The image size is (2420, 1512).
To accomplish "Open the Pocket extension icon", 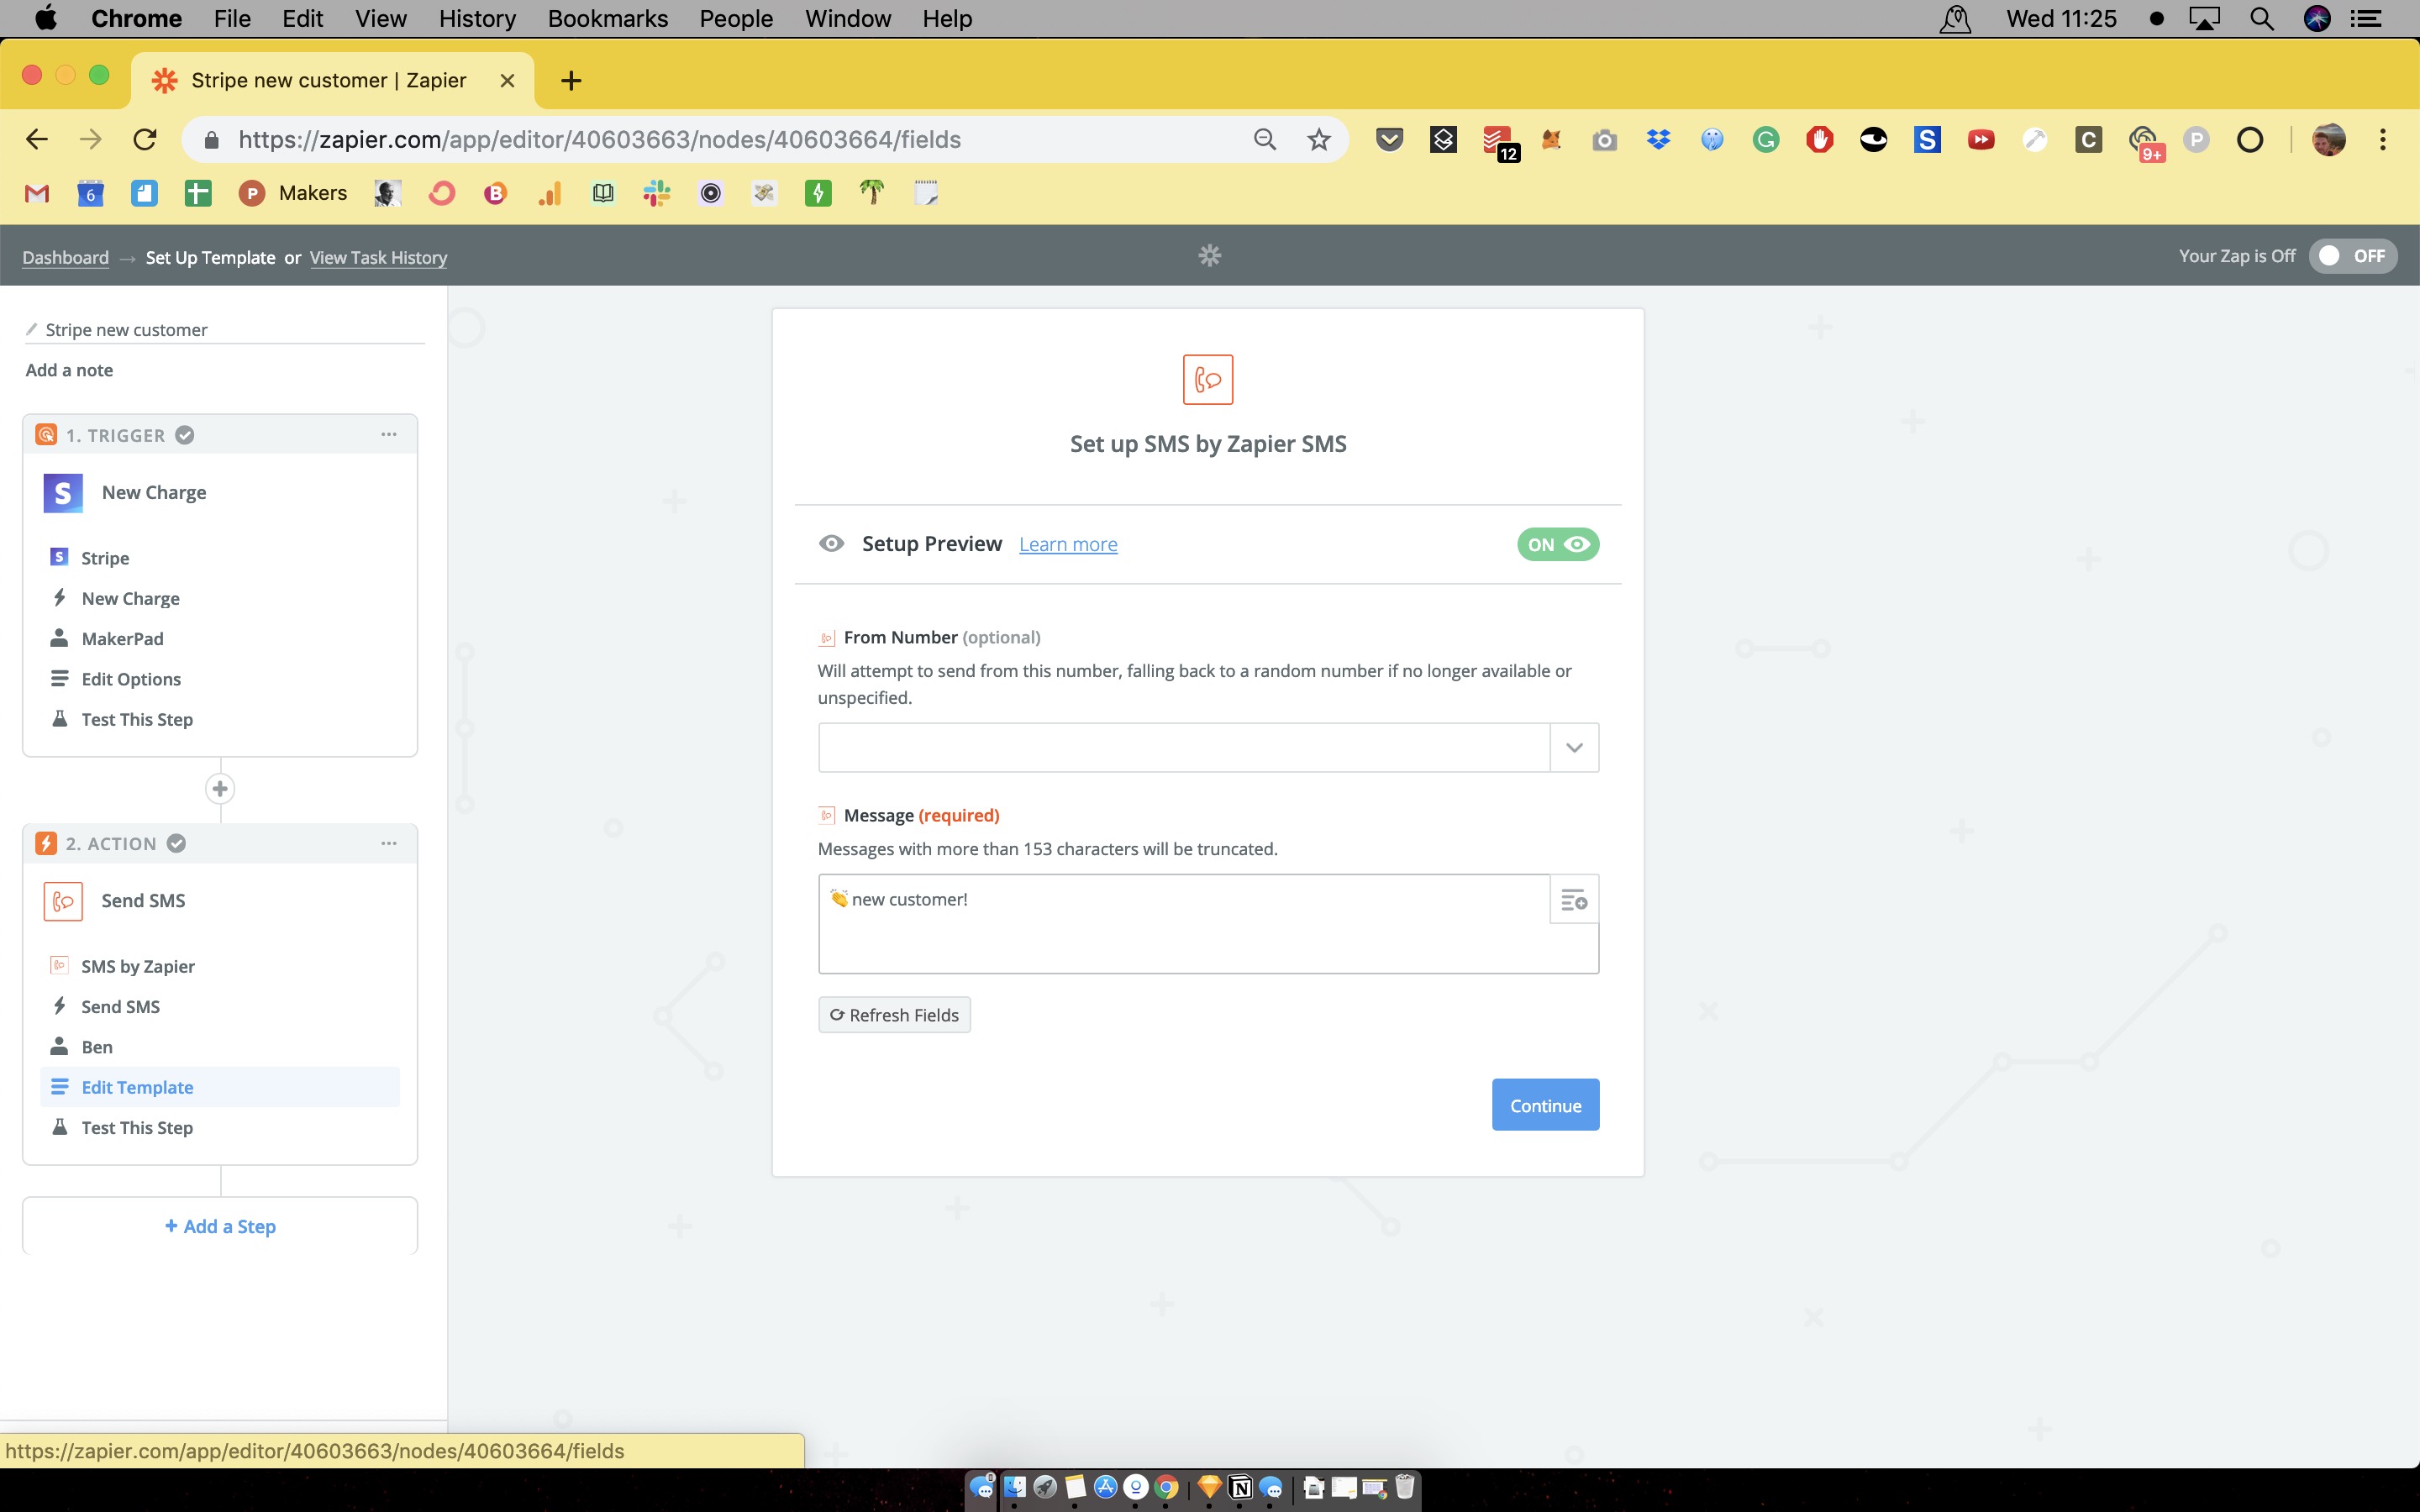I will pos(1389,139).
